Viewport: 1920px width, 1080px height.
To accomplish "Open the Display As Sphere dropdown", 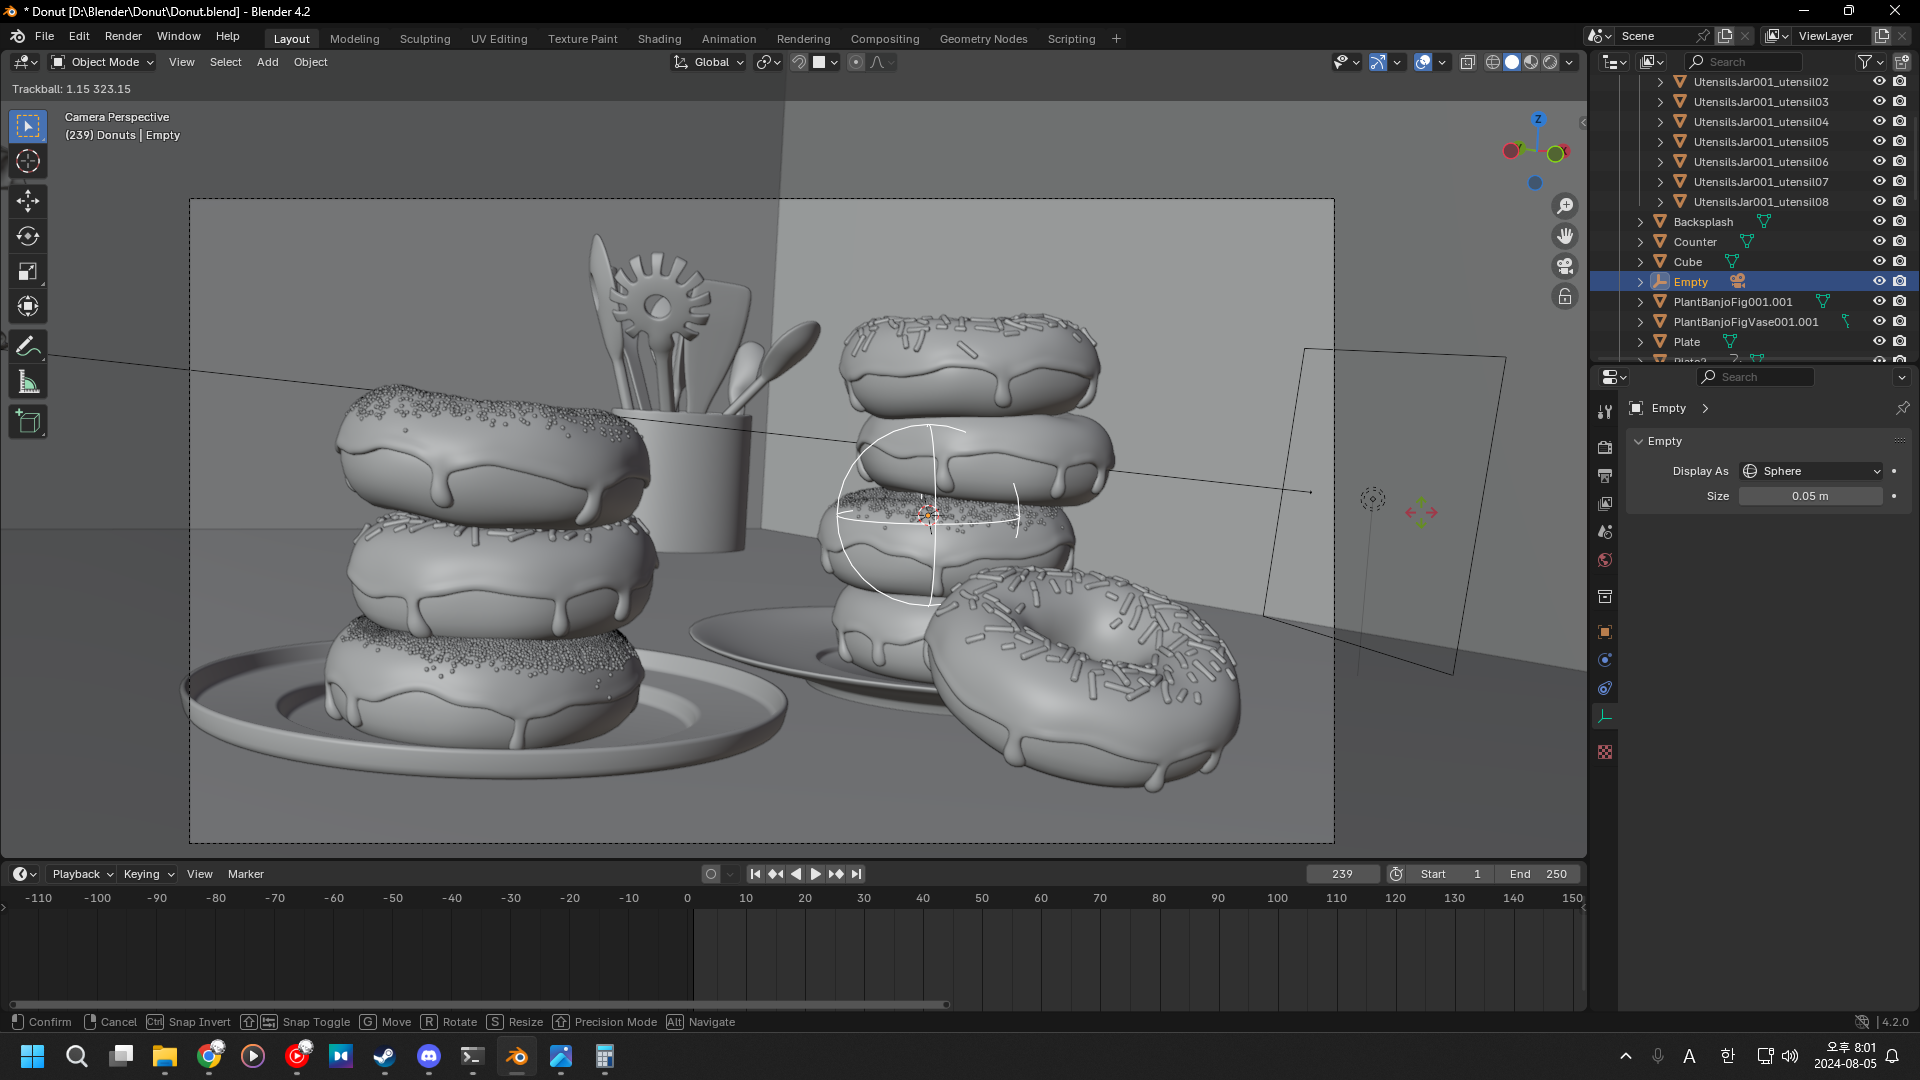I will pos(1811,471).
